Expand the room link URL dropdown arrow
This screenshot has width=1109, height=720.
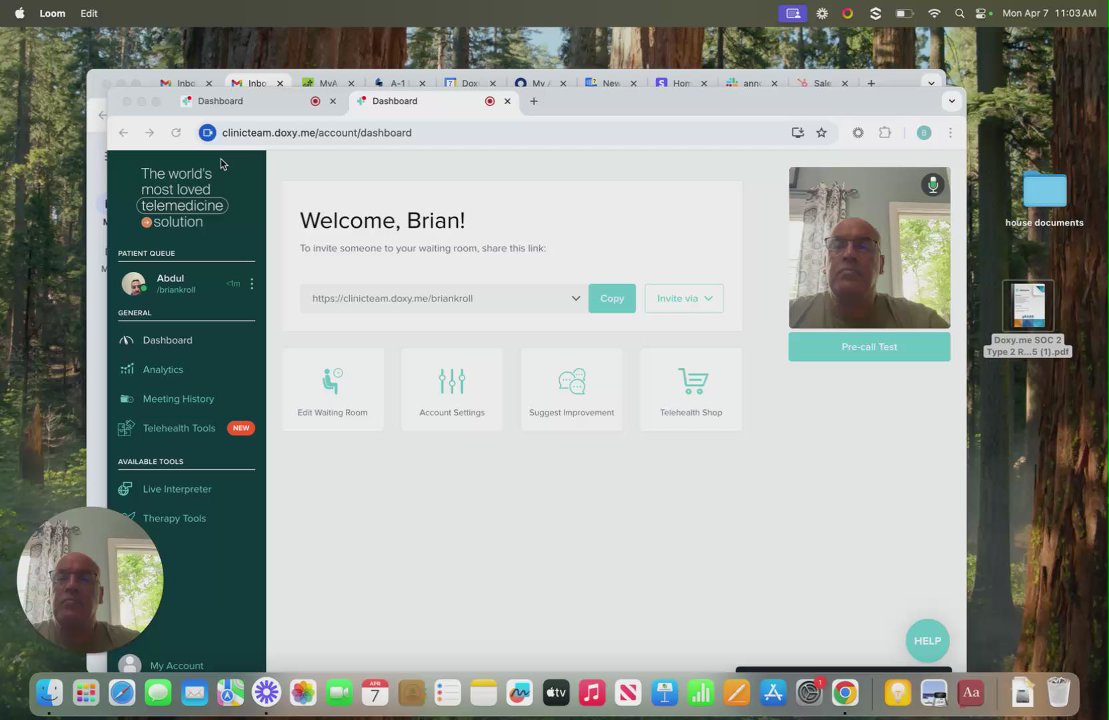(576, 298)
